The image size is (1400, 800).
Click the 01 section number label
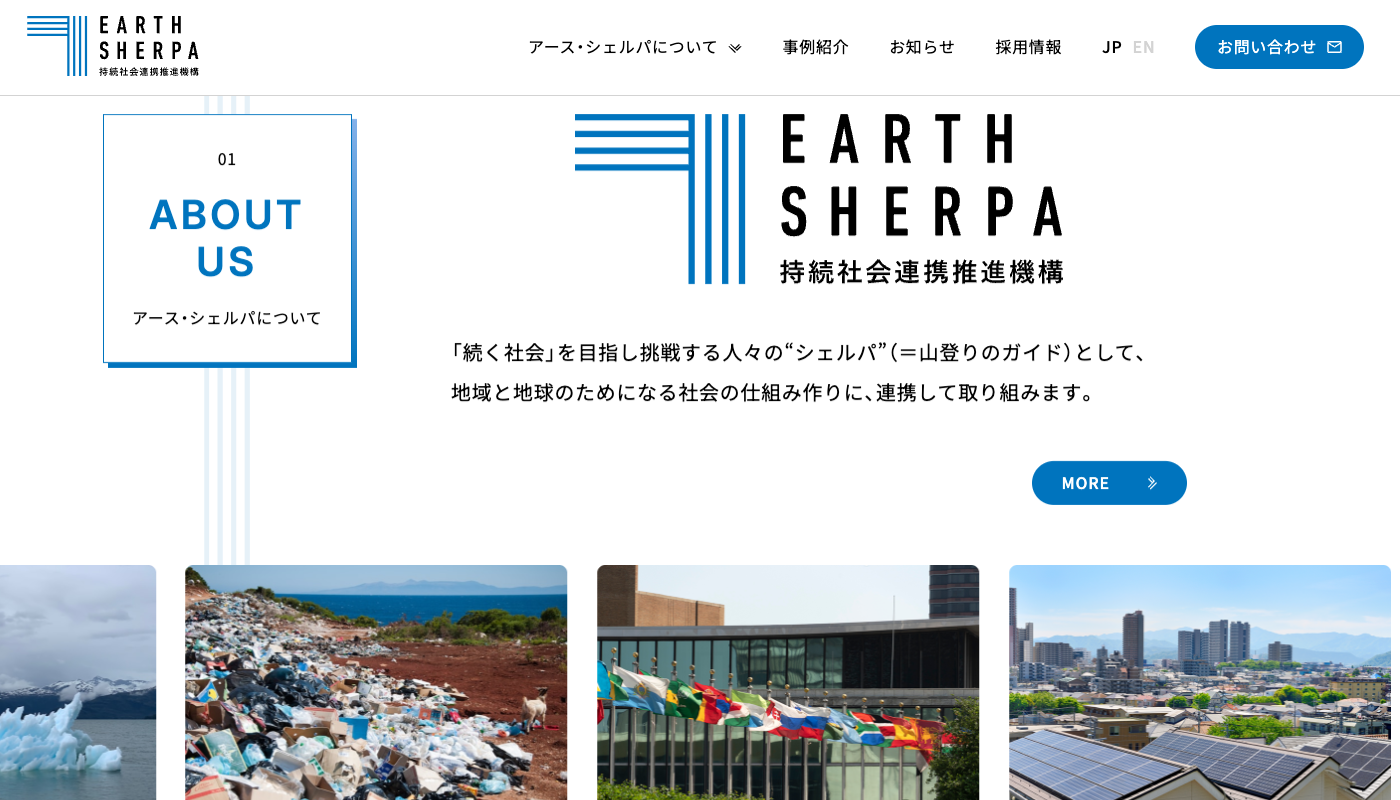click(x=227, y=159)
